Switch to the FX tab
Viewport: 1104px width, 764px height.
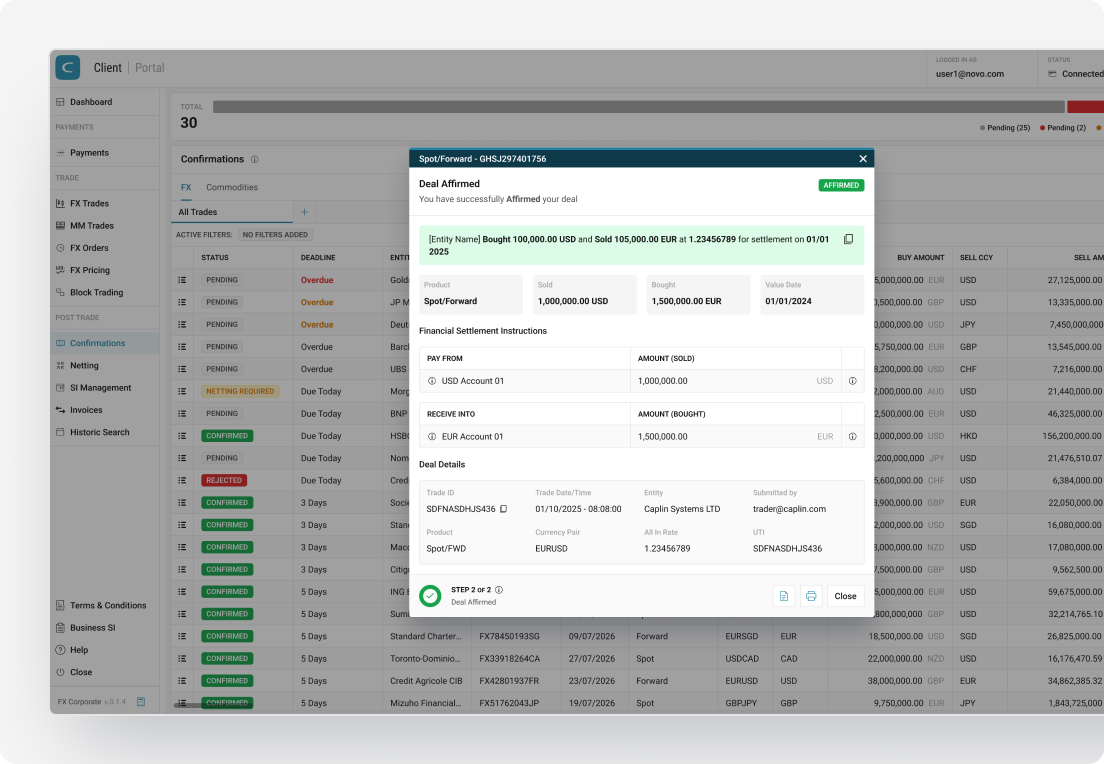[186, 187]
